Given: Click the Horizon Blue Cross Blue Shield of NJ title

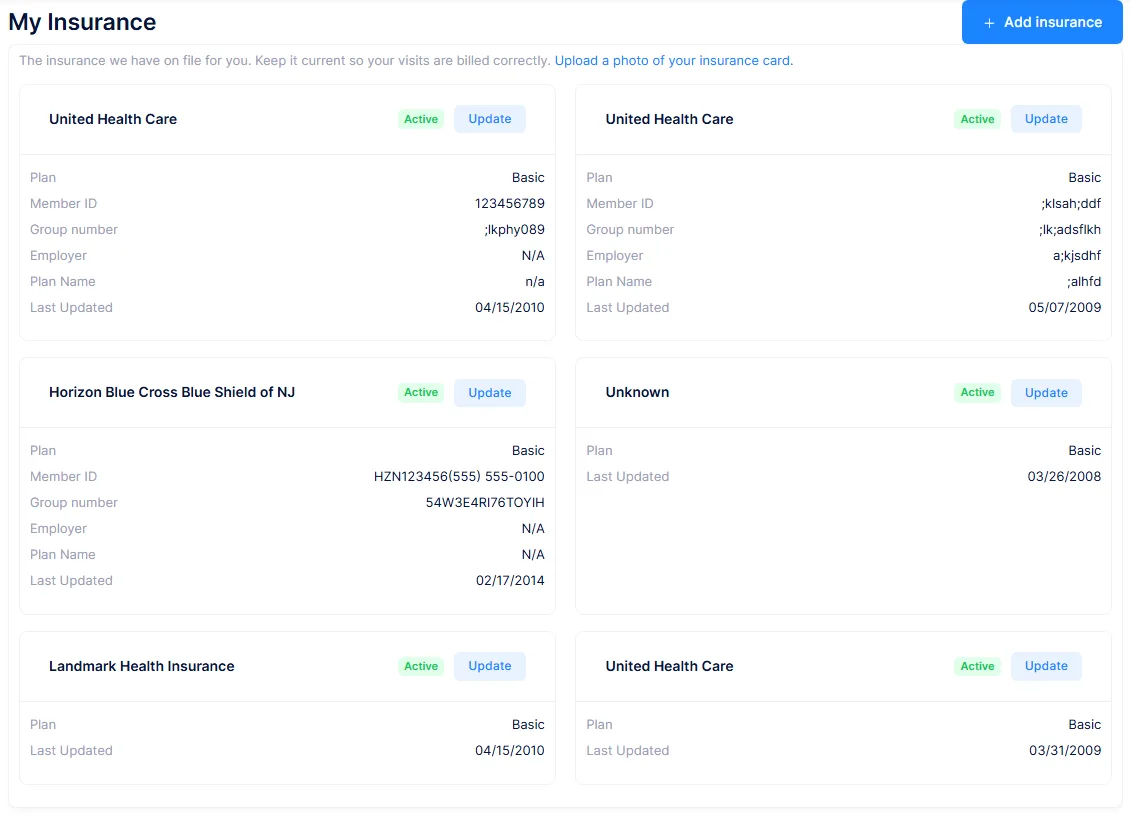Looking at the screenshot, I should (172, 392).
